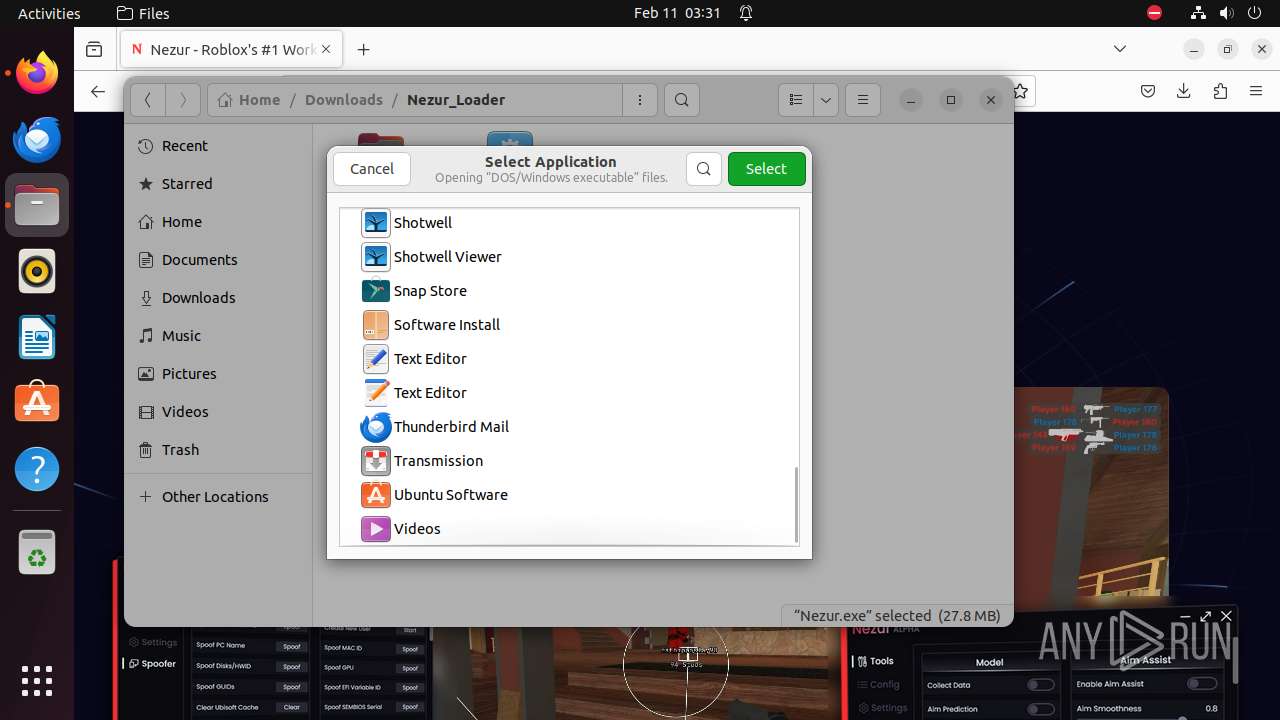Click Firefox back arrow

click(97, 91)
